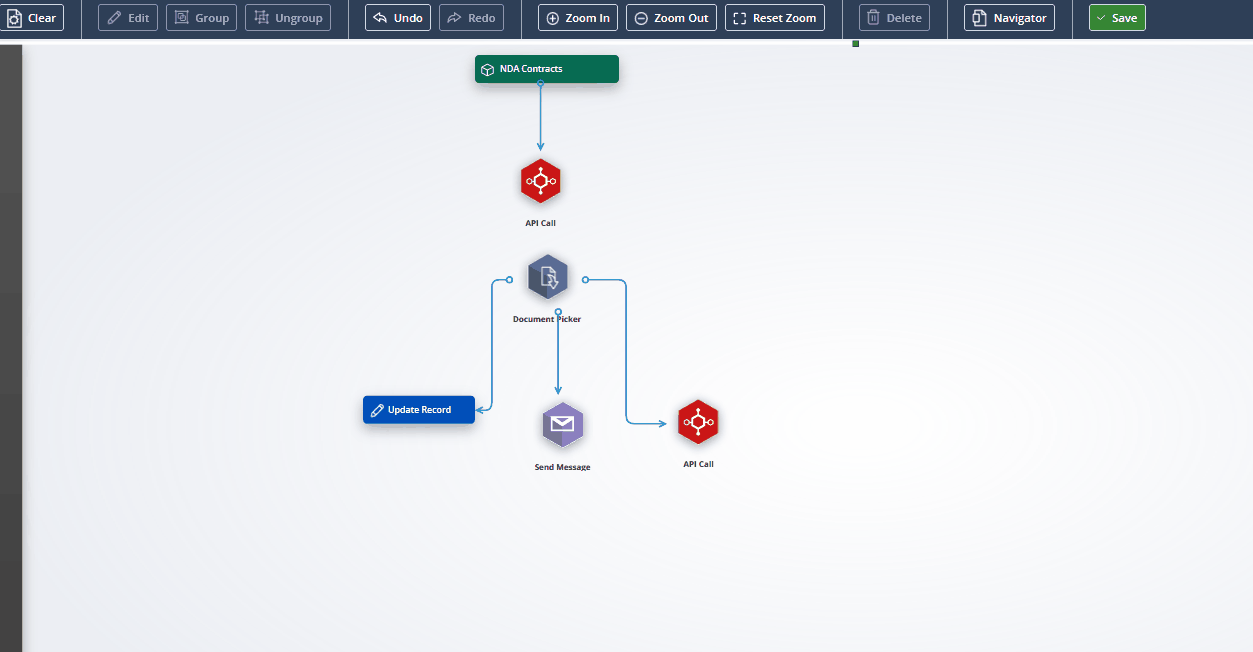Click the Redo button
The image size is (1253, 652).
point(471,18)
